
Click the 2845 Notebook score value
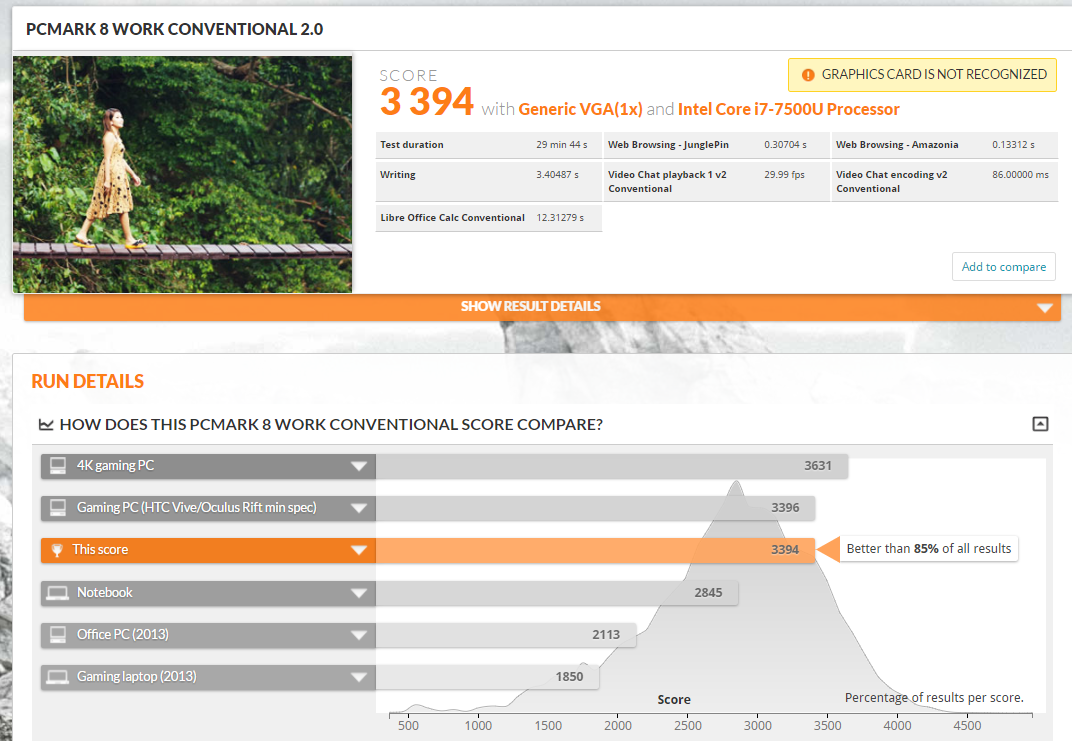708,593
